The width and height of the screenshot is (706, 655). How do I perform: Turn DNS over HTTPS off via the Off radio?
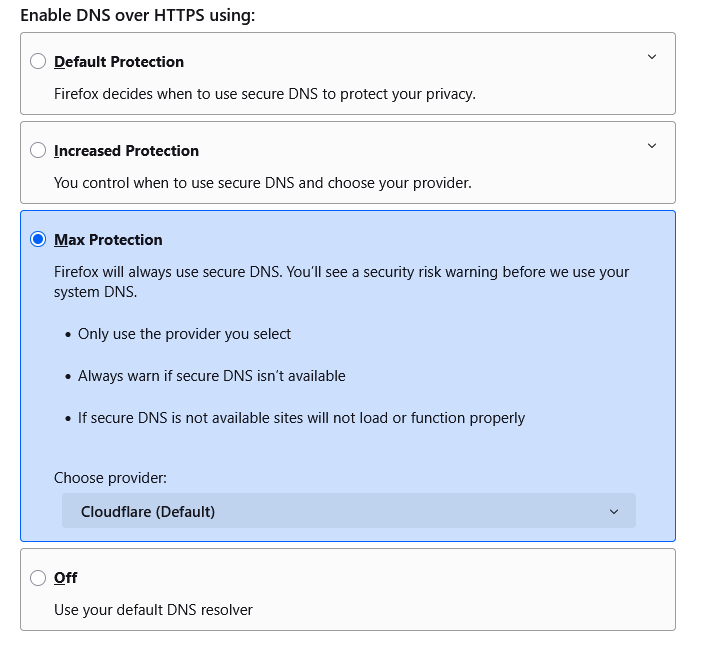(38, 578)
